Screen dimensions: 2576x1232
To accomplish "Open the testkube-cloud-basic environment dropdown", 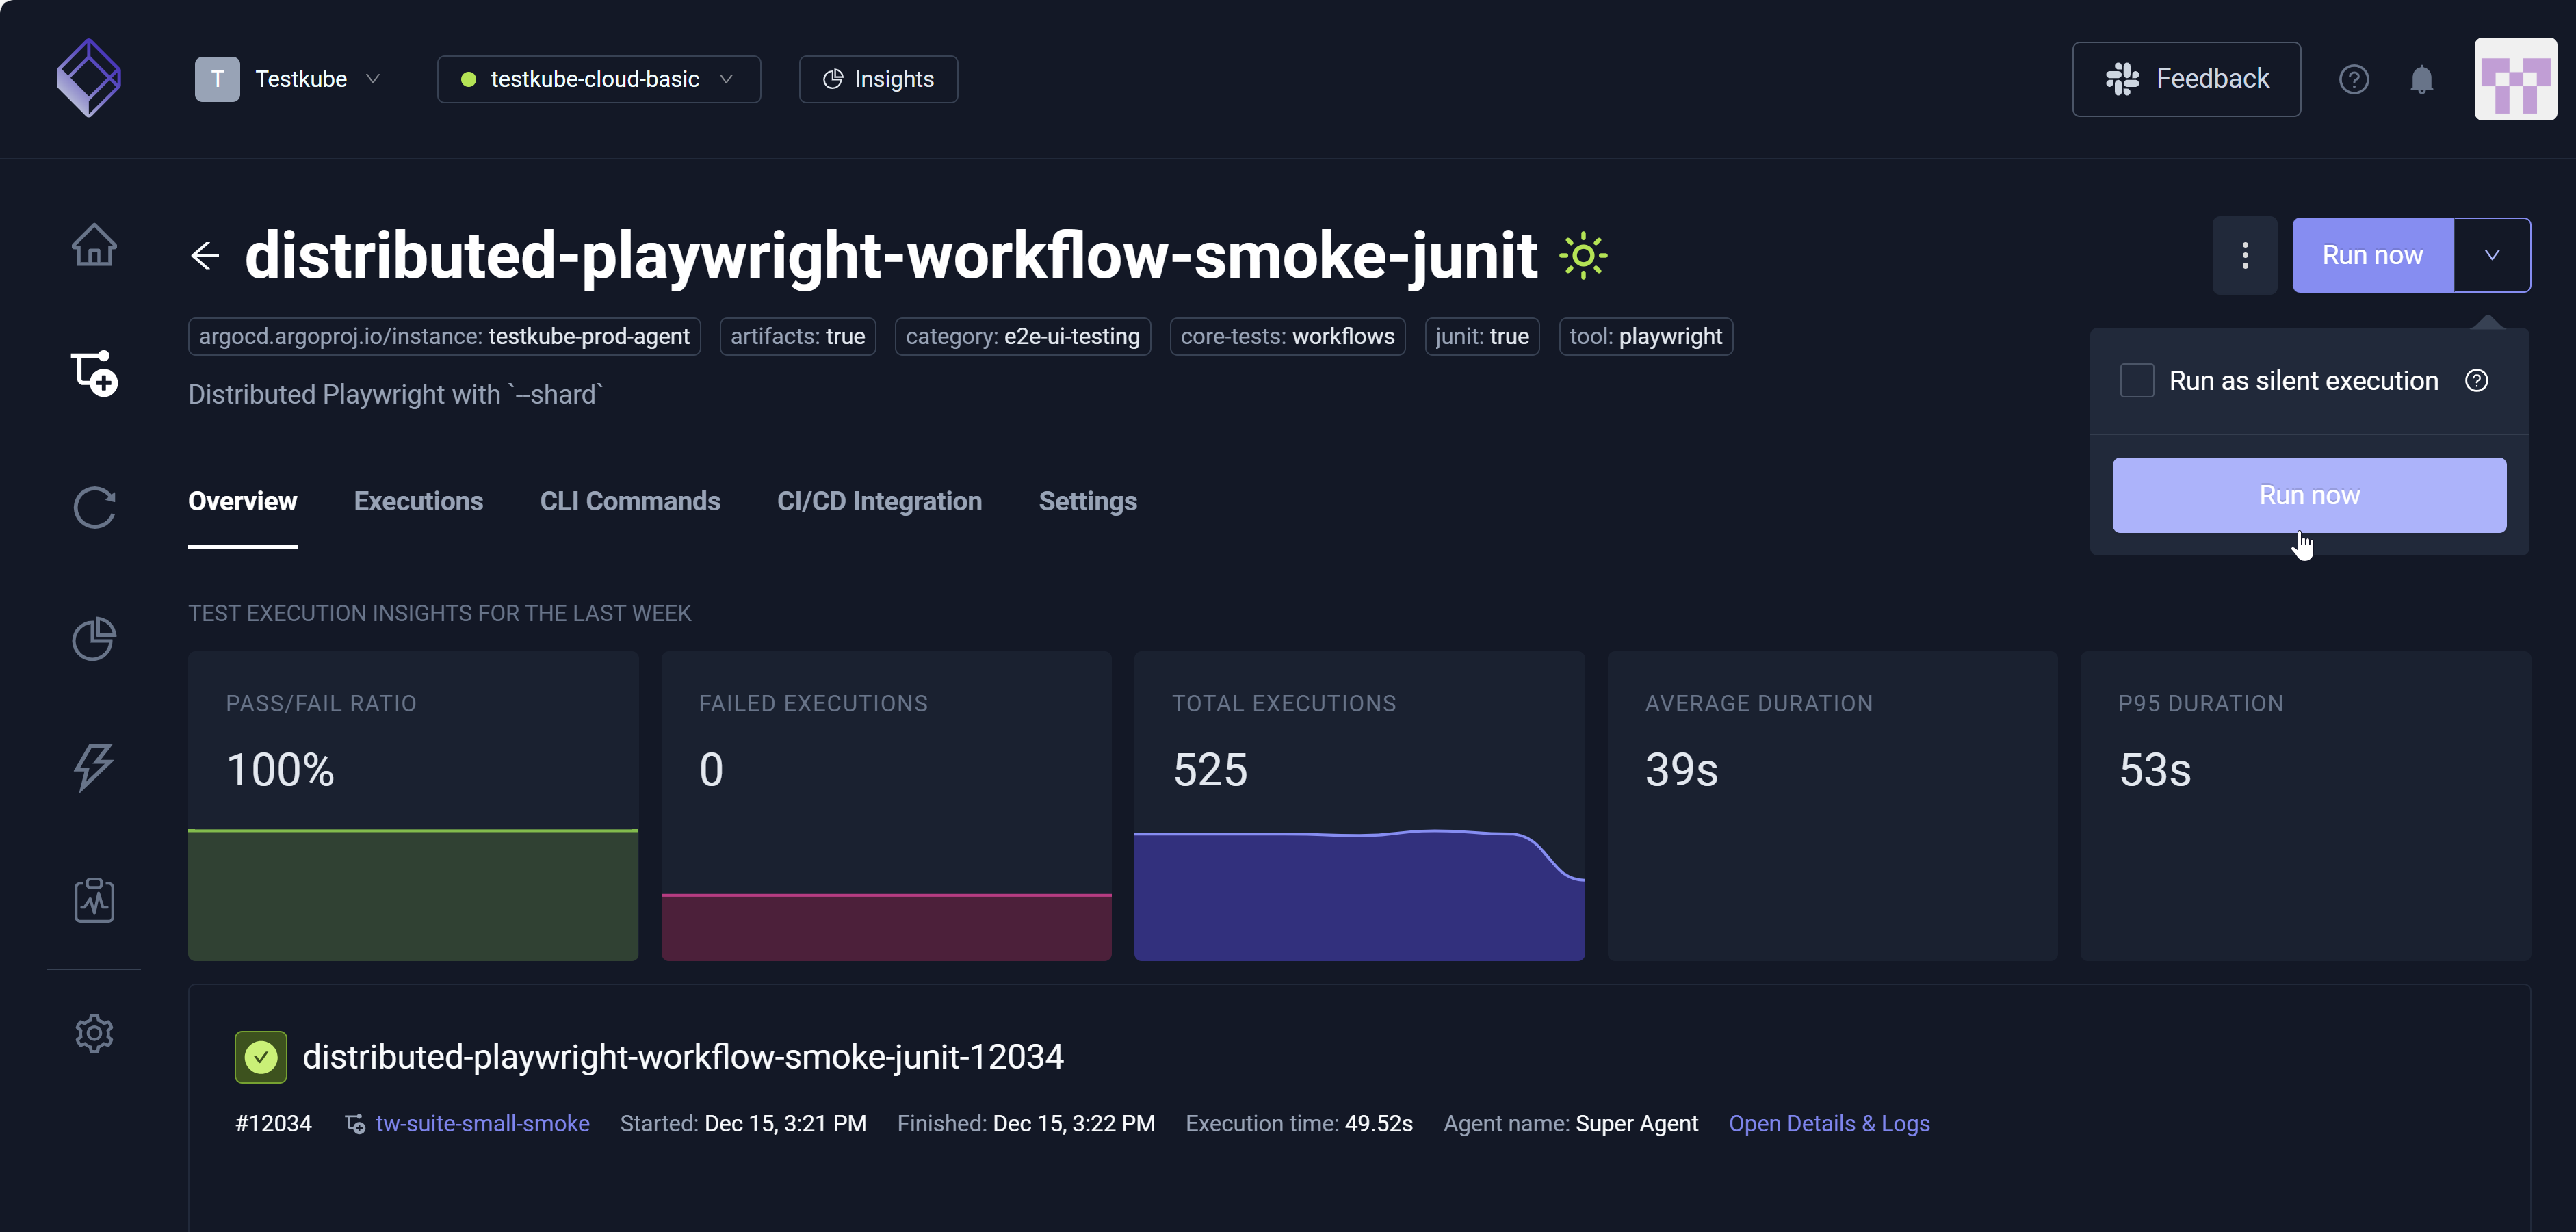I will tap(598, 79).
